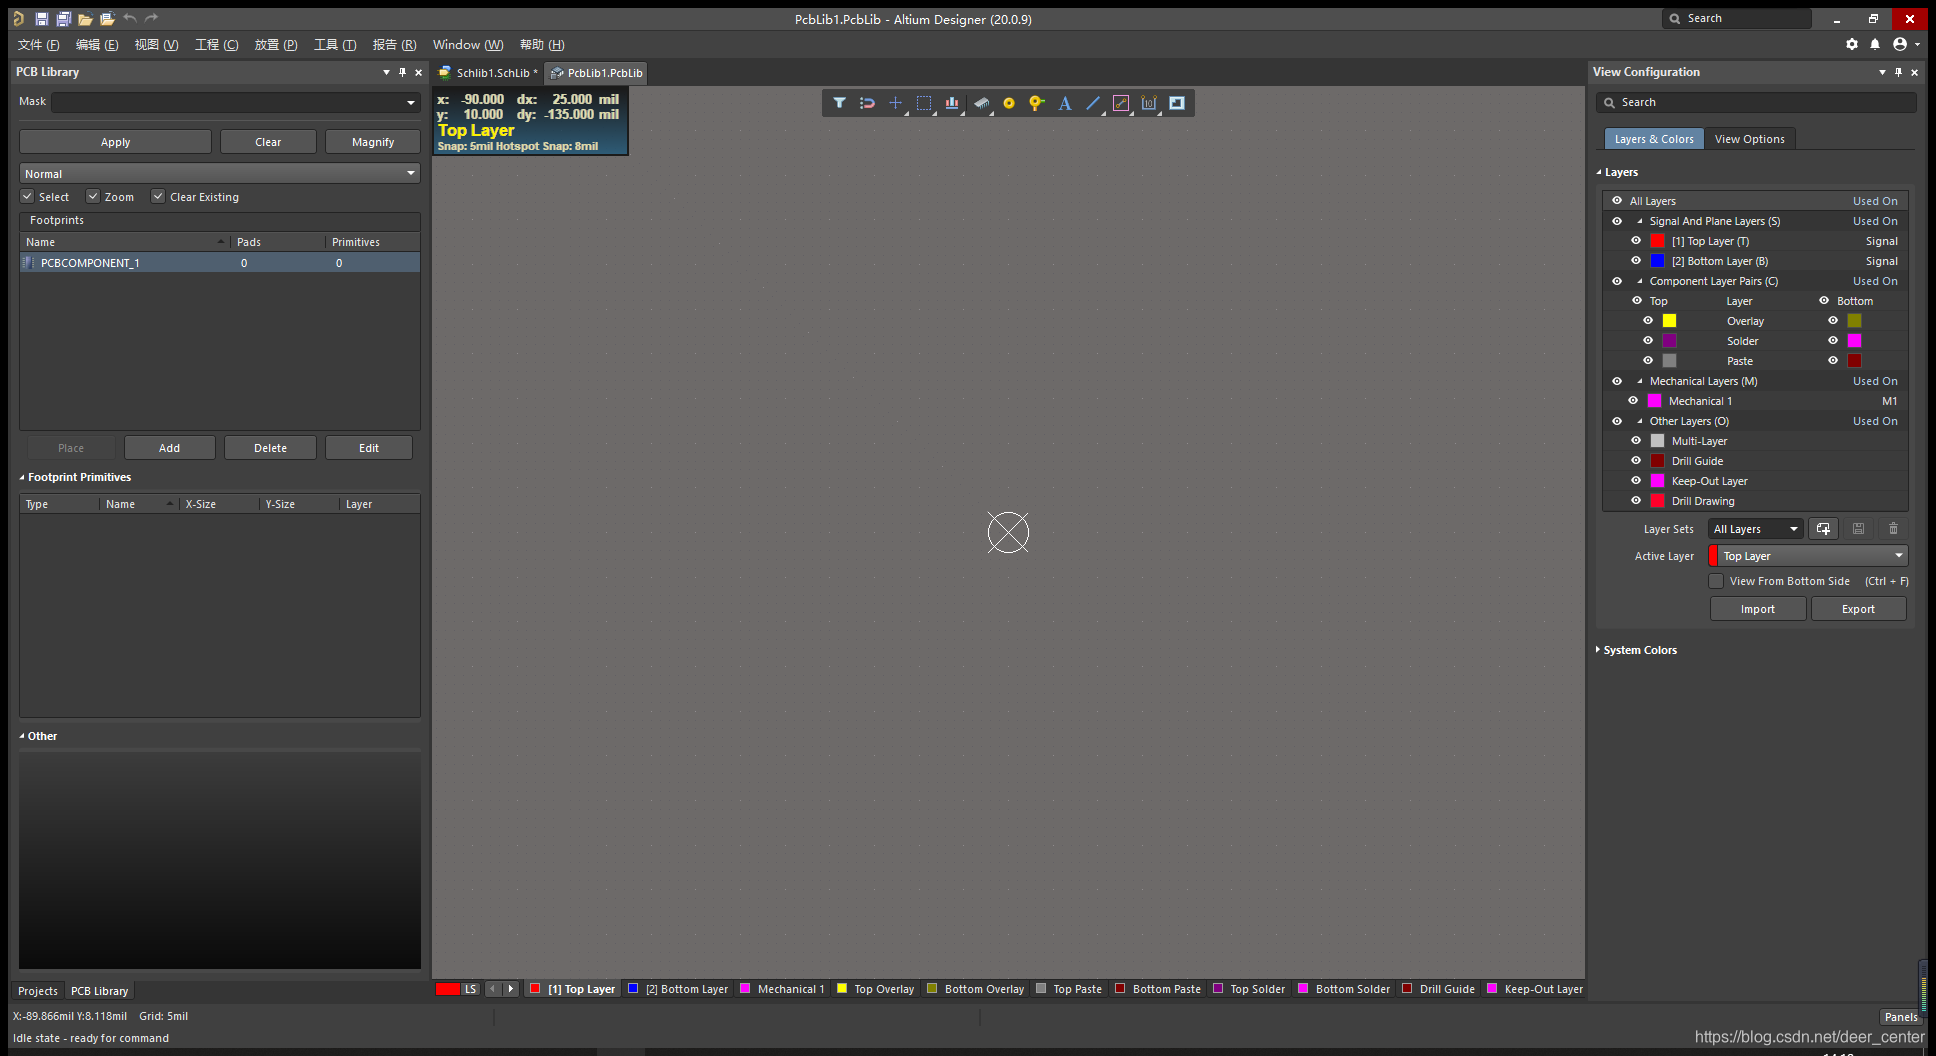Click the align objects chart icon
Viewport: 1936px width, 1056px height.
(x=951, y=103)
